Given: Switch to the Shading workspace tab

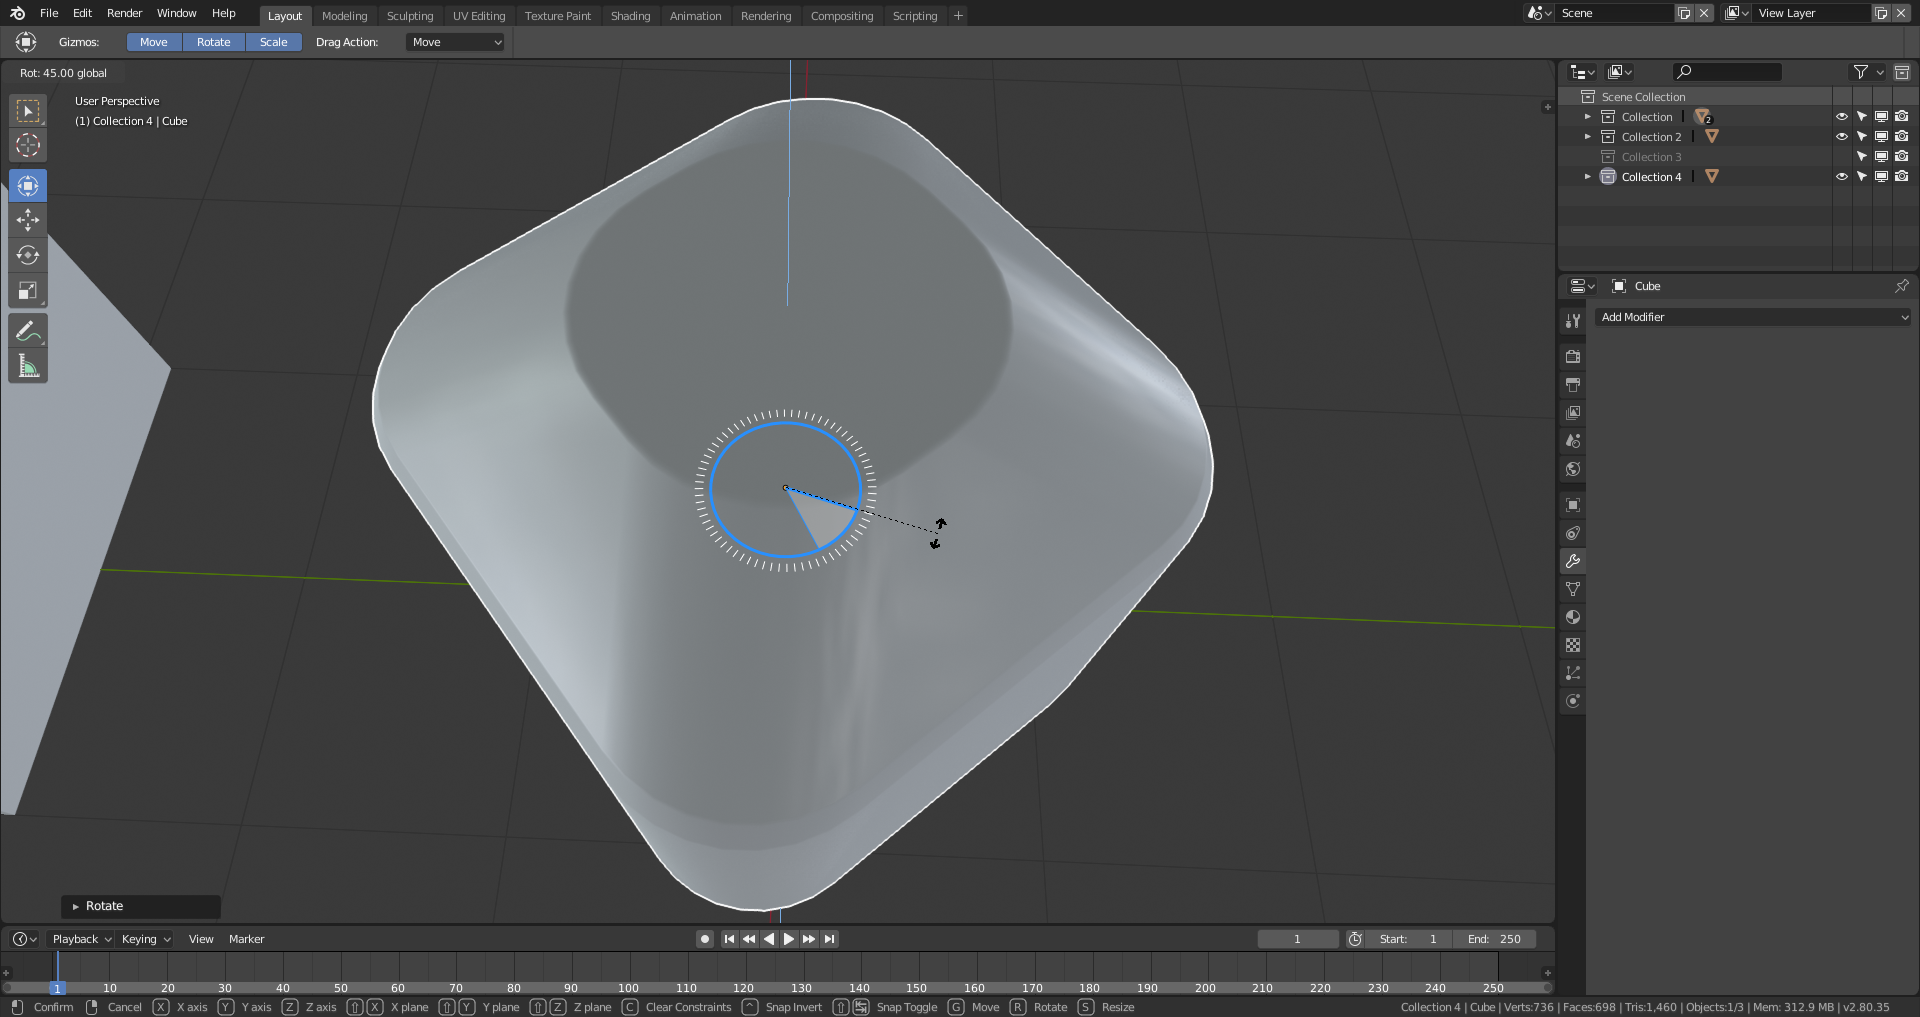Looking at the screenshot, I should 630,16.
